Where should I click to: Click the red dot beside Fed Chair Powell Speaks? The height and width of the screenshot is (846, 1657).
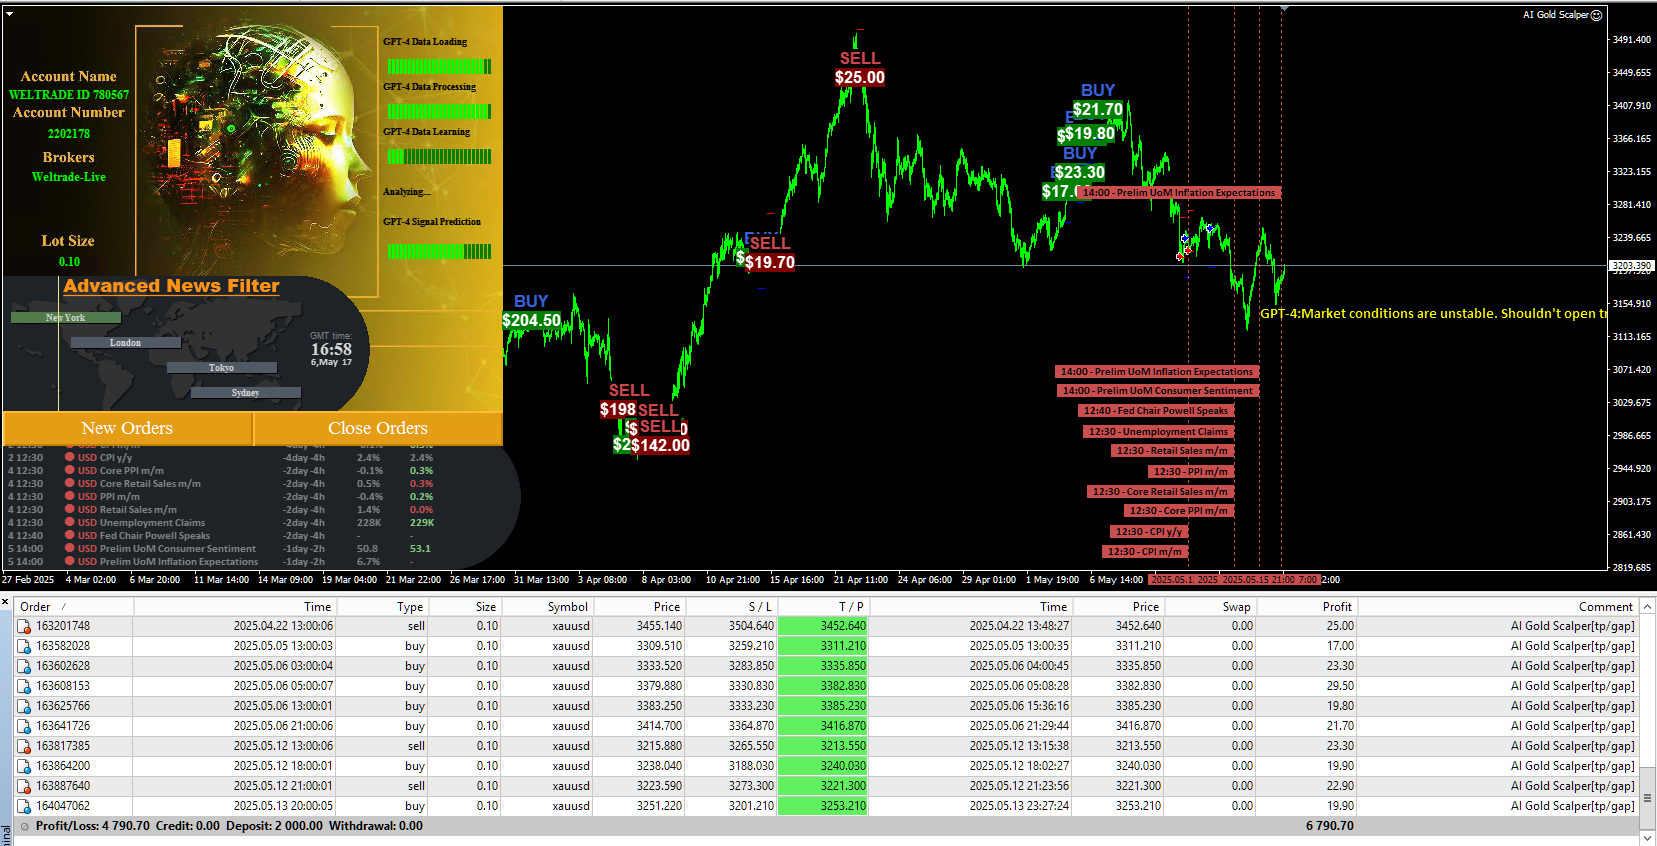tap(70, 535)
